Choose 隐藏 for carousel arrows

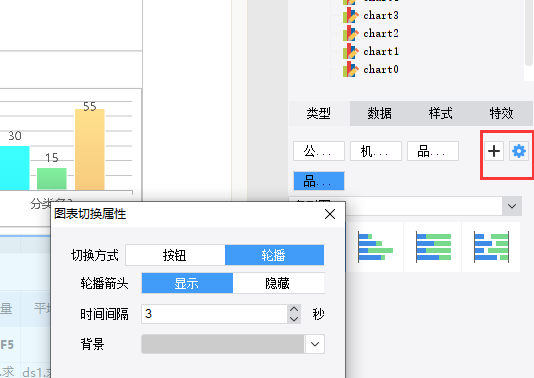[278, 283]
